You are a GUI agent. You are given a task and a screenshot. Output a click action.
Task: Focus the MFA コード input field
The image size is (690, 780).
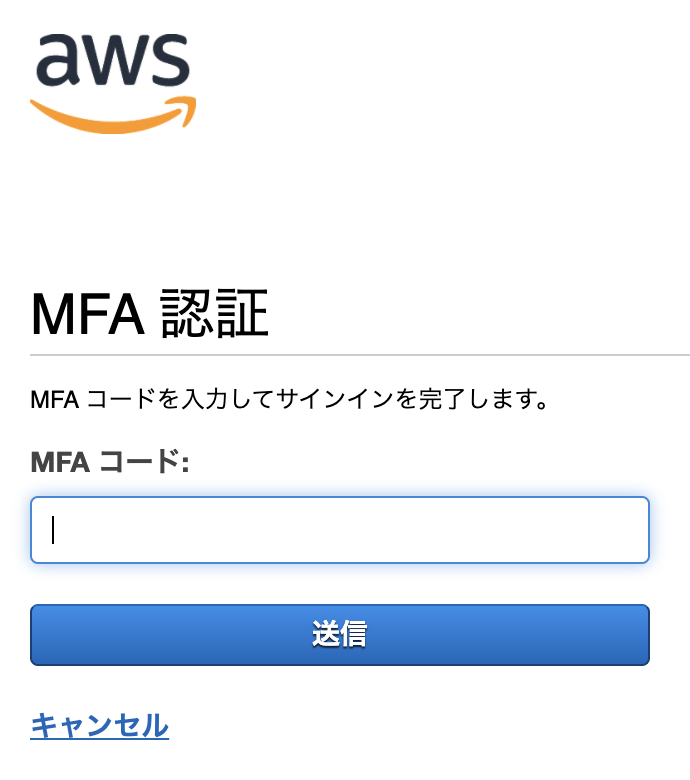(x=340, y=530)
